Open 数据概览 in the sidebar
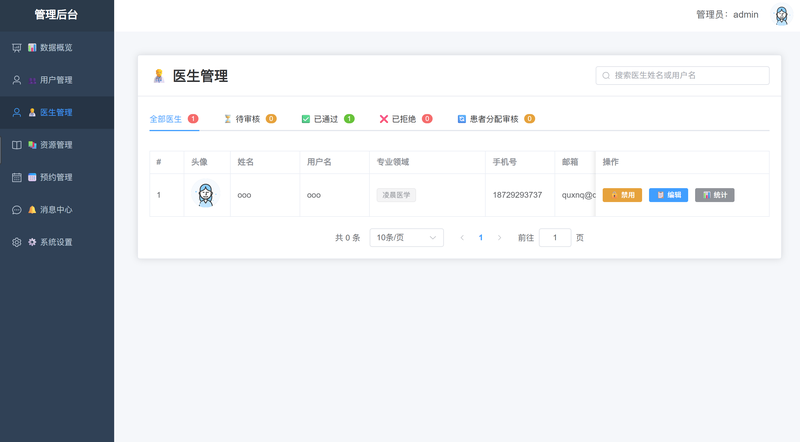This screenshot has height=442, width=800. coord(57,47)
